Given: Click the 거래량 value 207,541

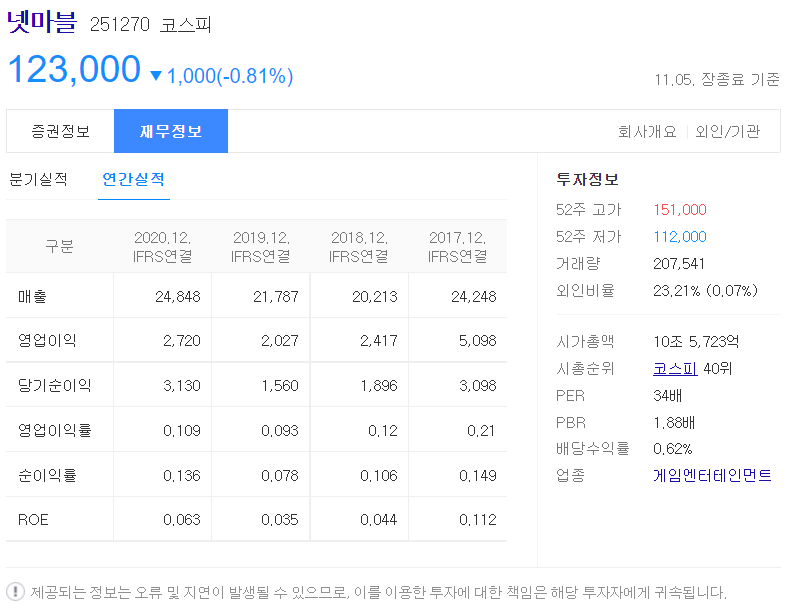Looking at the screenshot, I should coord(679,263).
